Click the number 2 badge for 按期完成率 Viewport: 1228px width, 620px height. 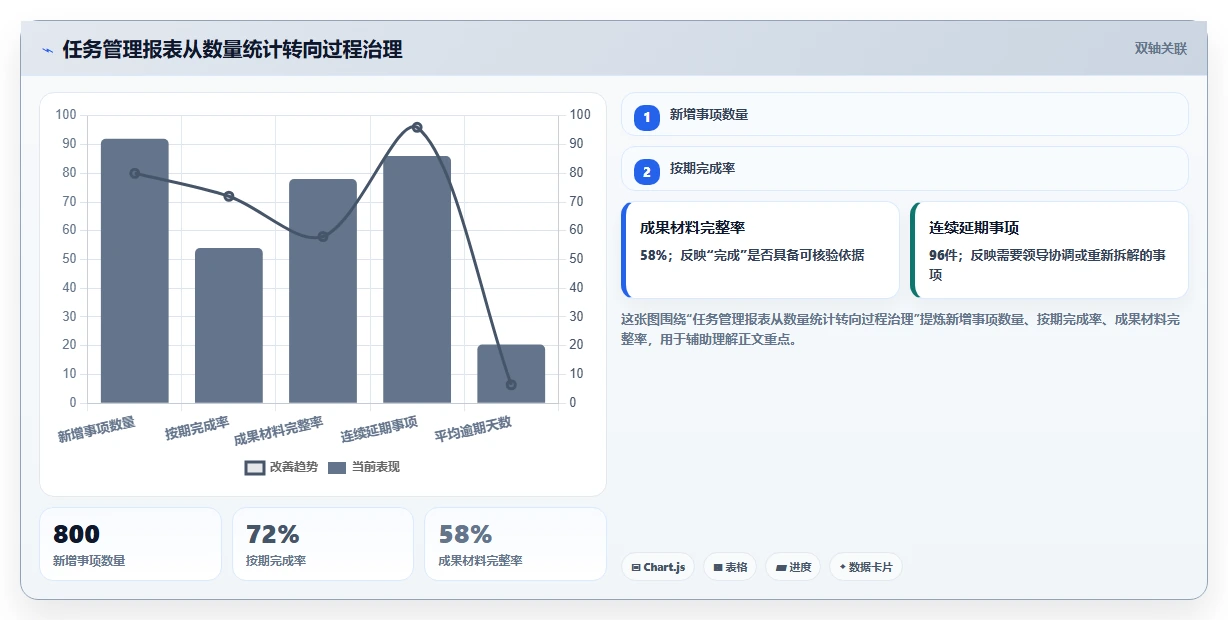click(647, 171)
